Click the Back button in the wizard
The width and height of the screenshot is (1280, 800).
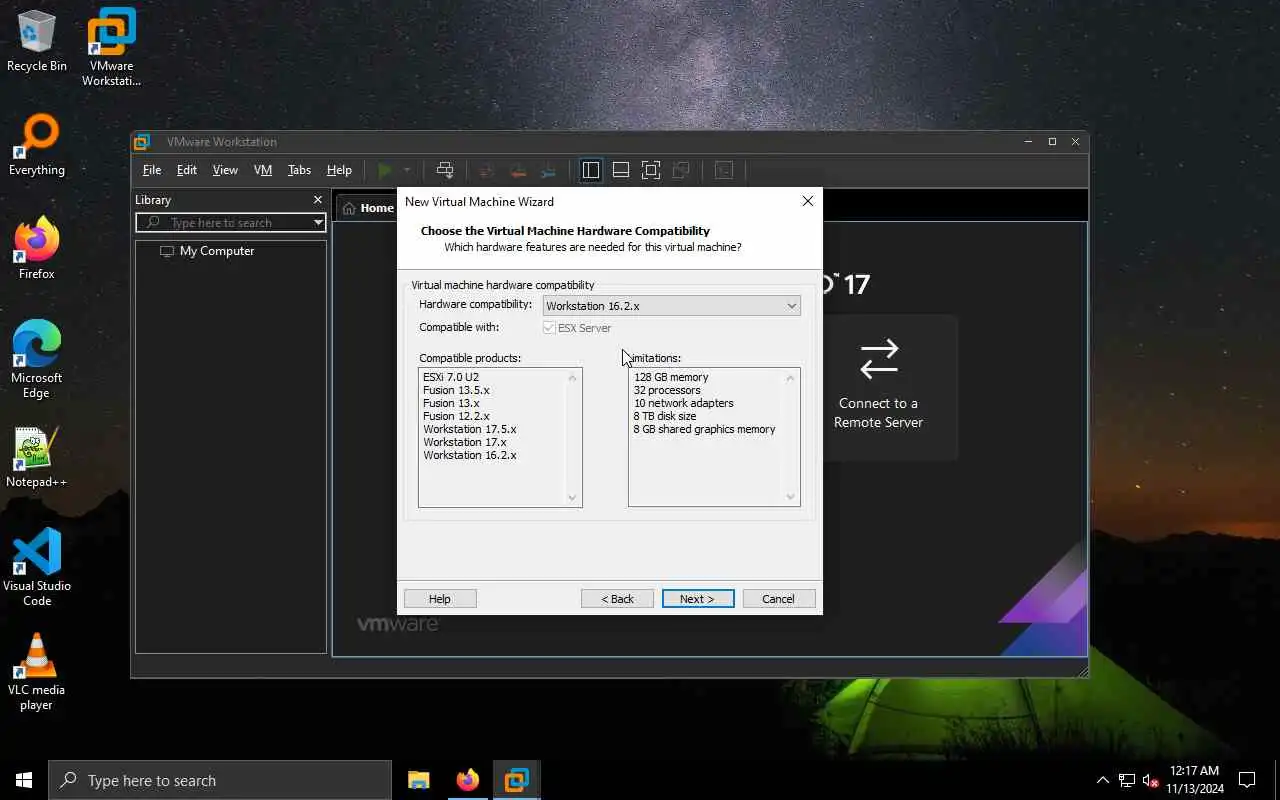[x=617, y=599]
